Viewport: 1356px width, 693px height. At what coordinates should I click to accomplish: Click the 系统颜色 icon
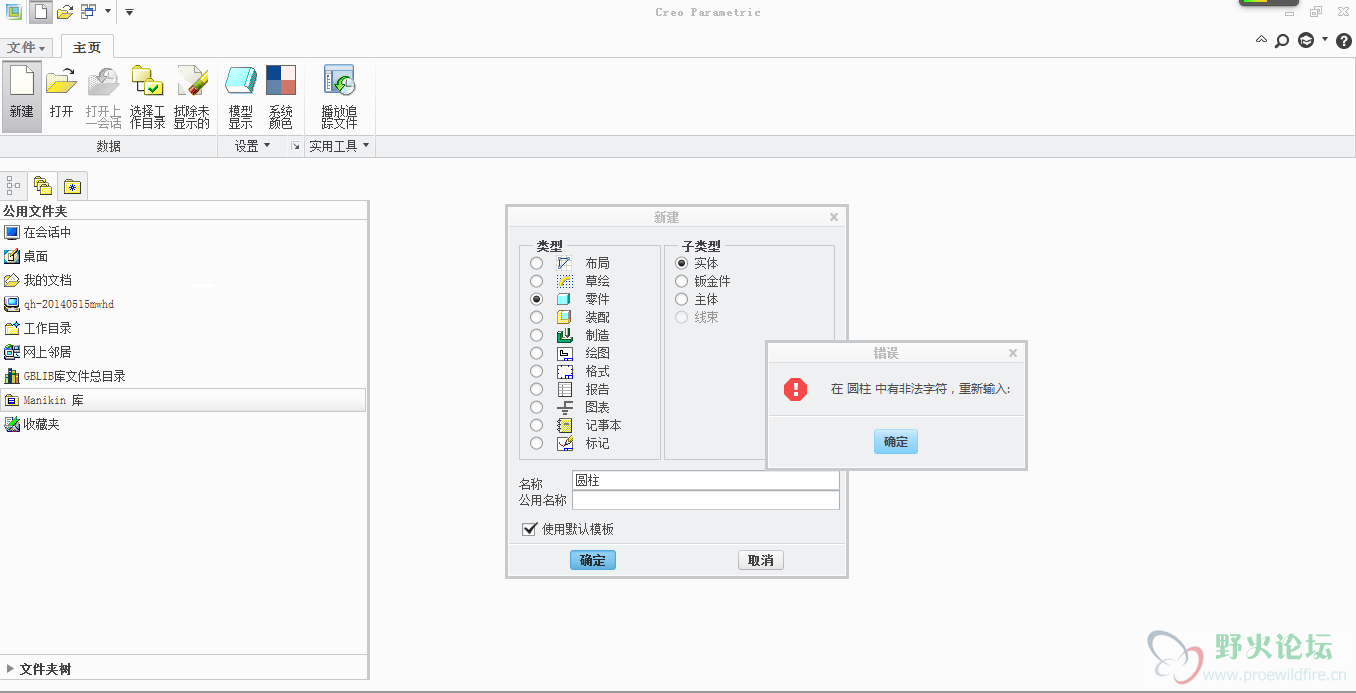click(281, 96)
